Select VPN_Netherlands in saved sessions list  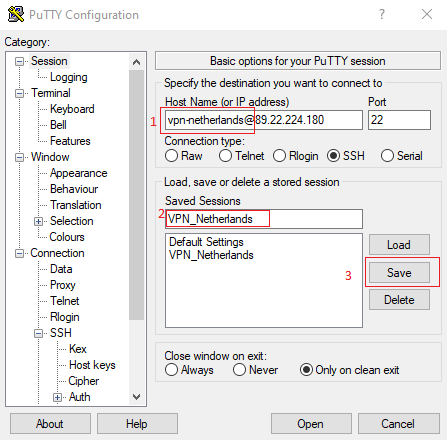tap(211, 255)
